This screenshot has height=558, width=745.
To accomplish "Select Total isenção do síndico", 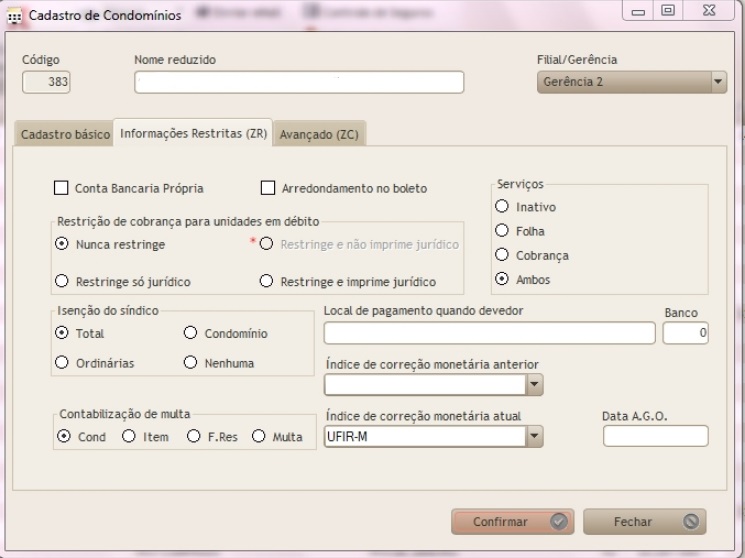I will click(61, 333).
